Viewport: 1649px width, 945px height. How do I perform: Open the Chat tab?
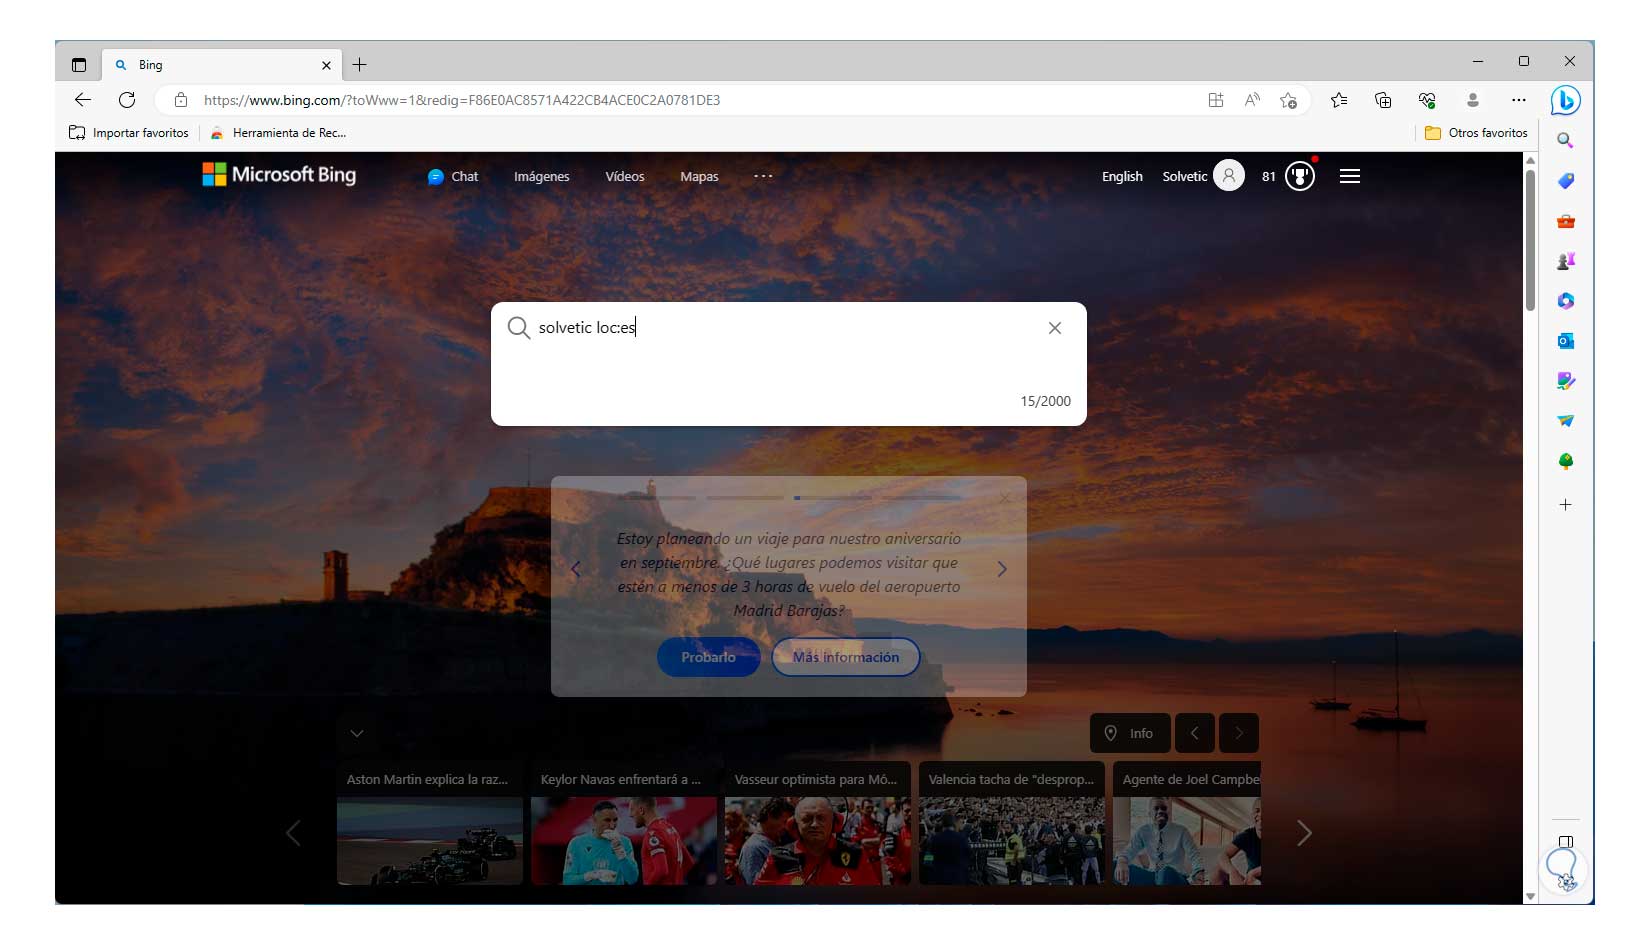[453, 177]
